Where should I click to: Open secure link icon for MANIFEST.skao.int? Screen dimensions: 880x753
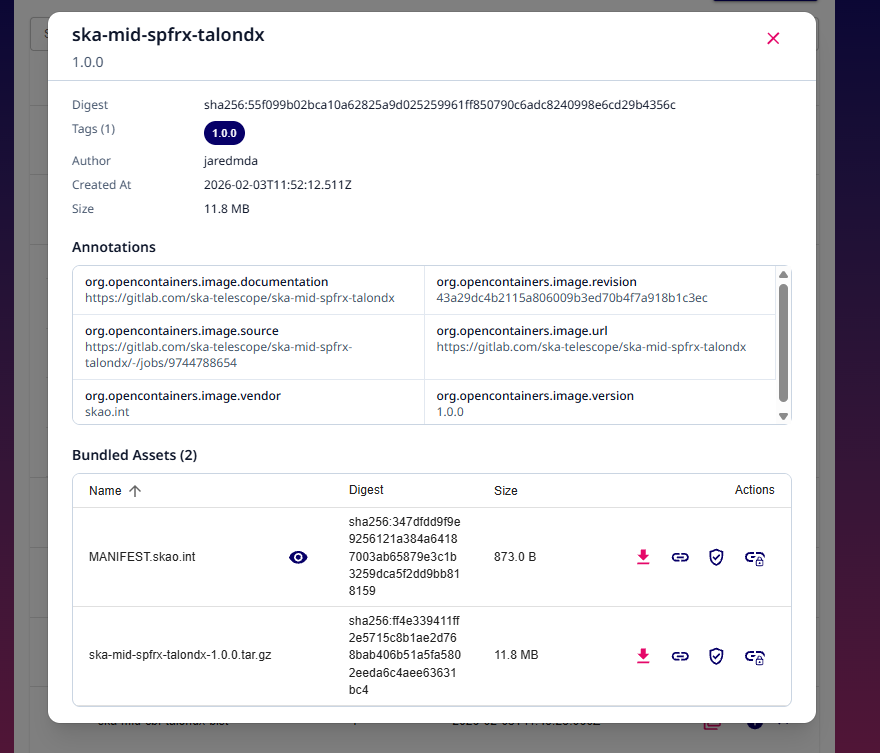[754, 558]
